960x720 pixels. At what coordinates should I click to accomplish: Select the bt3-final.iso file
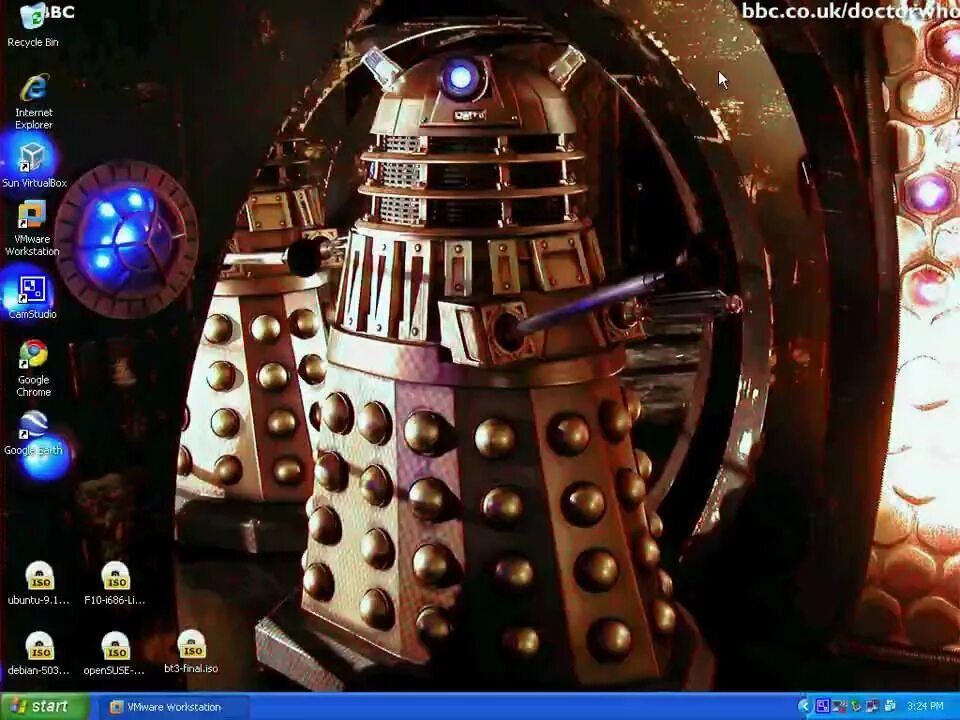pyautogui.click(x=191, y=651)
